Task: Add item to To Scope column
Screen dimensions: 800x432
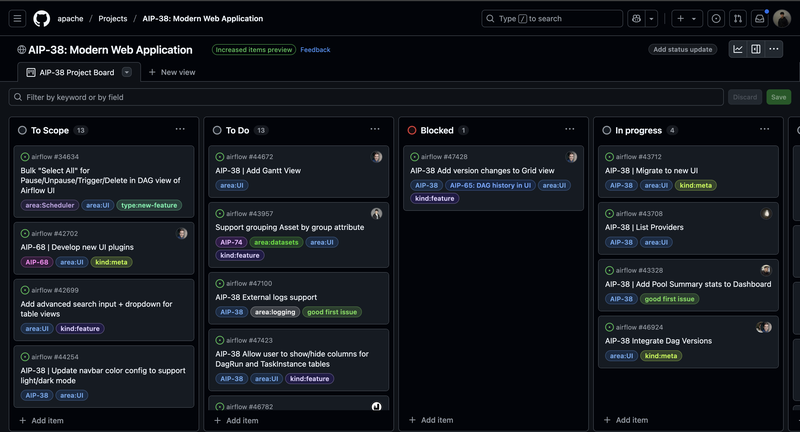Action: (x=42, y=420)
